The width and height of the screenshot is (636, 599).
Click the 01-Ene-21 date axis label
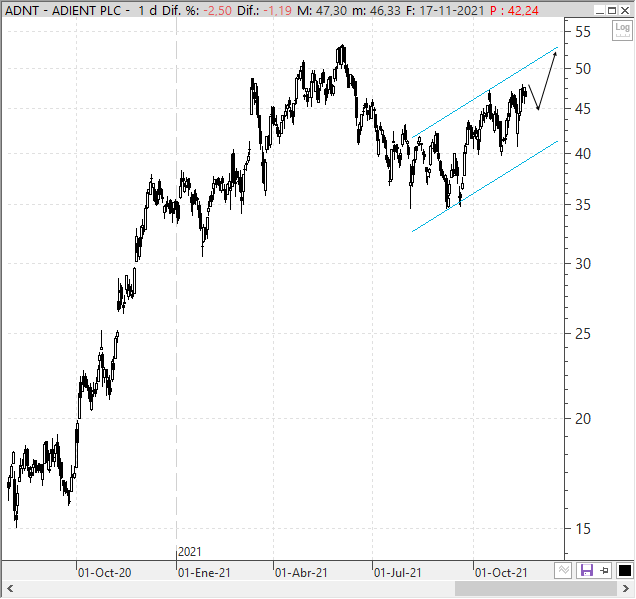(204, 573)
